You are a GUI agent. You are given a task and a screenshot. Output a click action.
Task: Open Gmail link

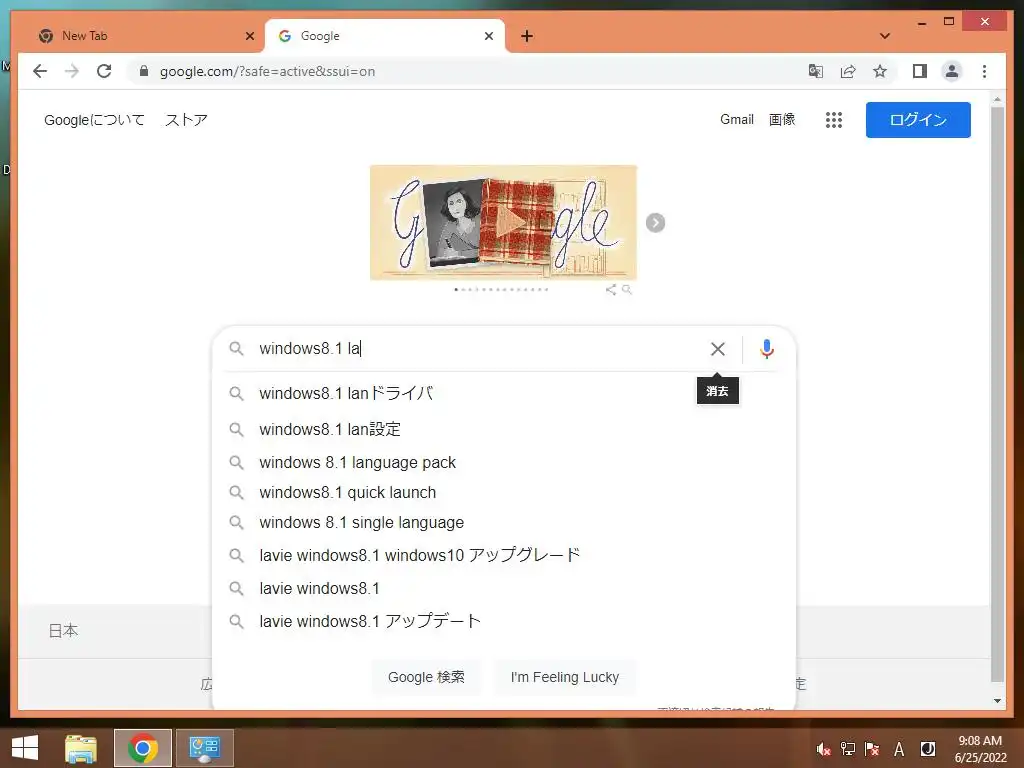[x=737, y=120]
